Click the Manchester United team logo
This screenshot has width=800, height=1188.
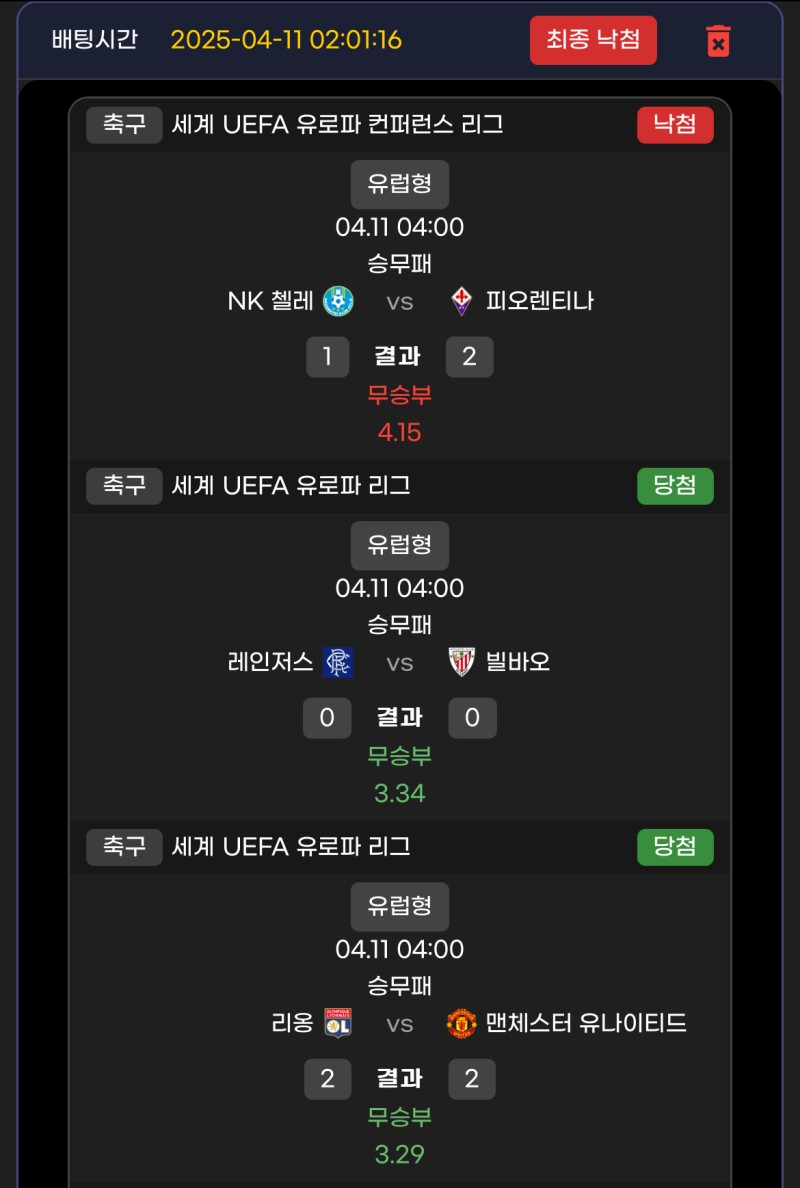pos(461,1023)
